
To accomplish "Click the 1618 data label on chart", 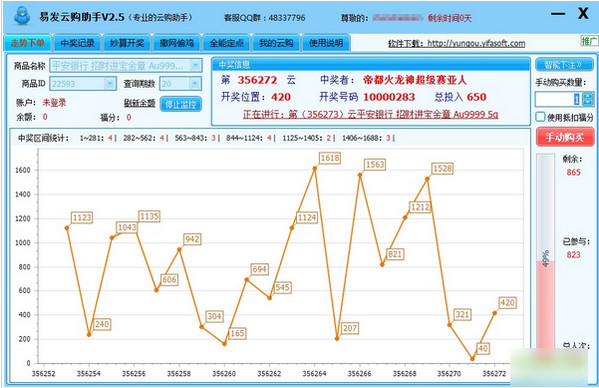I will pyautogui.click(x=330, y=158).
